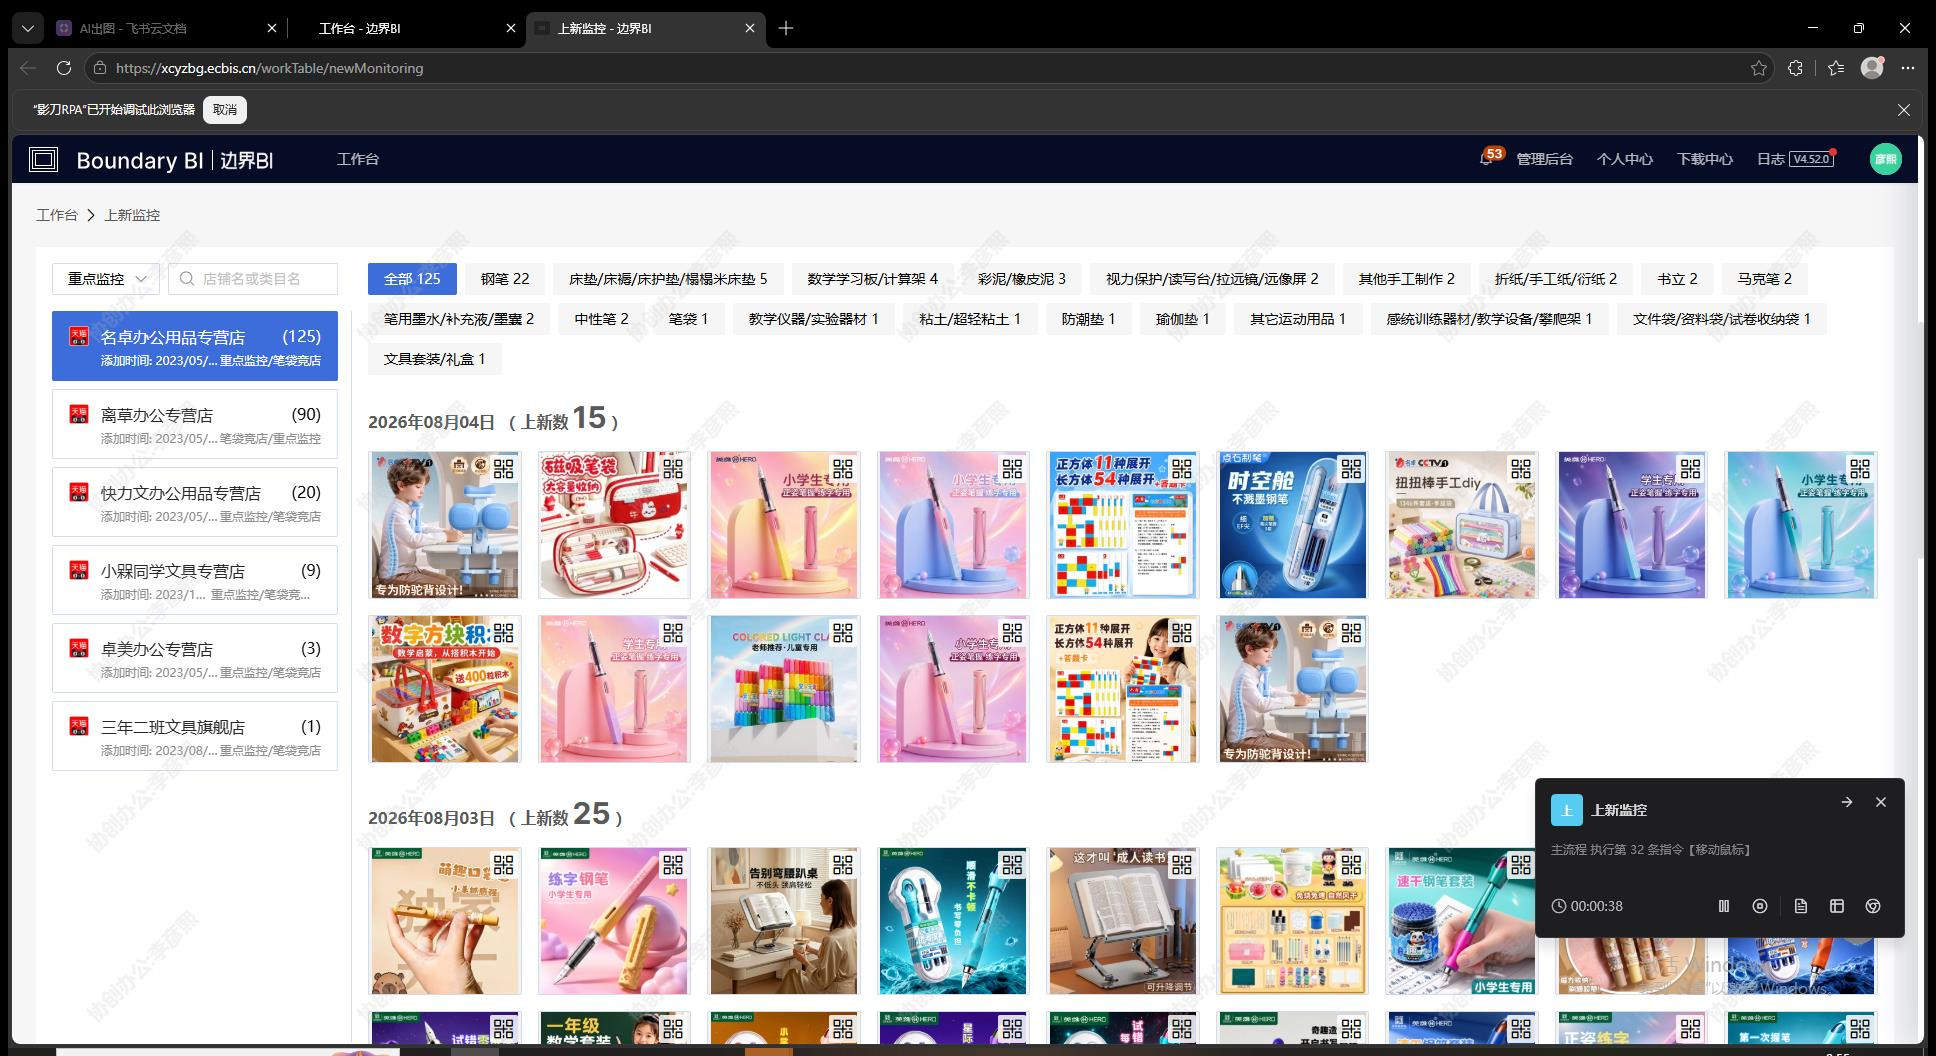Click the browser back arrow
This screenshot has width=1936, height=1056.
click(x=28, y=68)
